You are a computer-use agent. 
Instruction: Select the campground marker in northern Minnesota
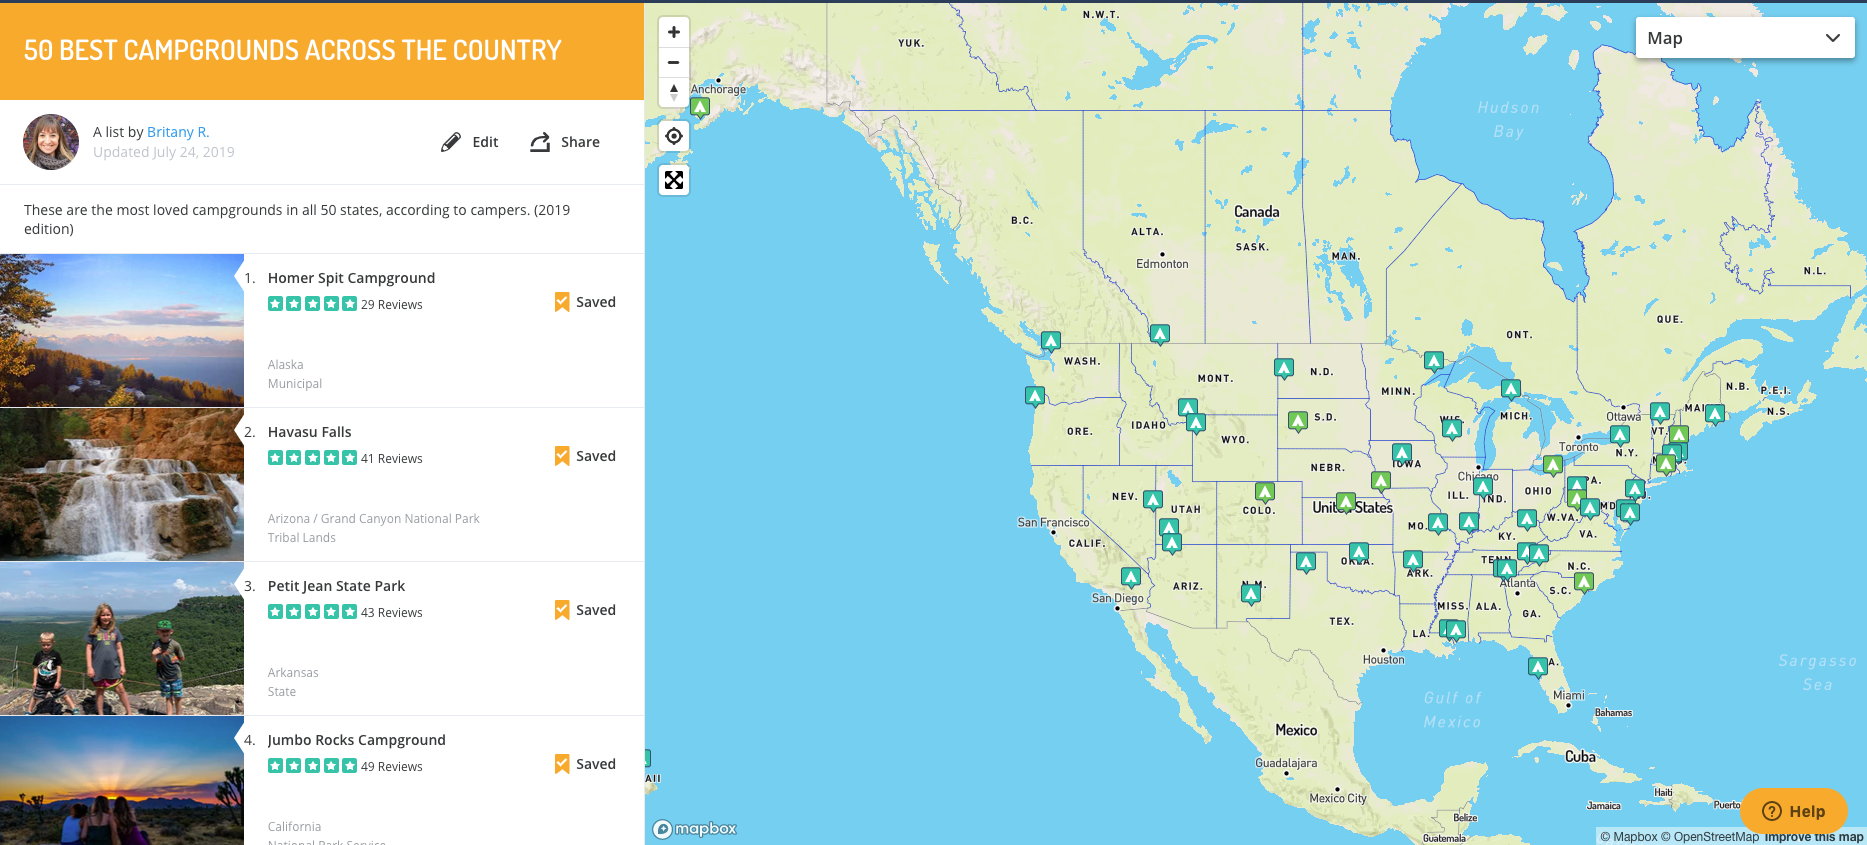1434,362
